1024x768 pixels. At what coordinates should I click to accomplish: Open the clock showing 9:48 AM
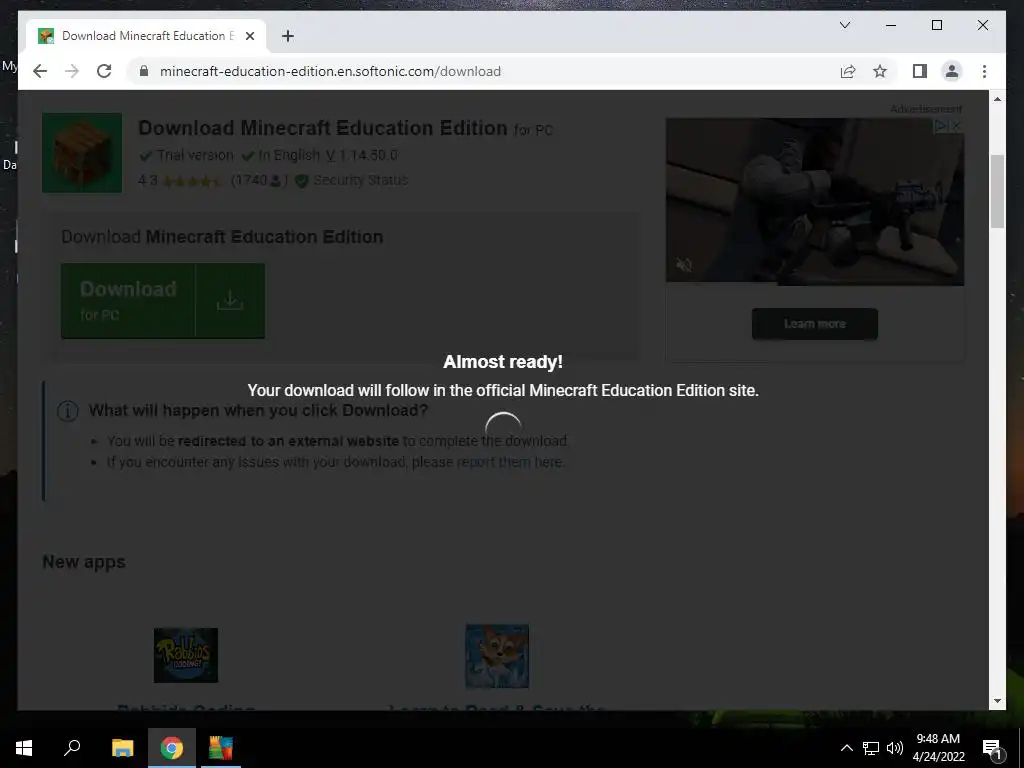click(938, 748)
